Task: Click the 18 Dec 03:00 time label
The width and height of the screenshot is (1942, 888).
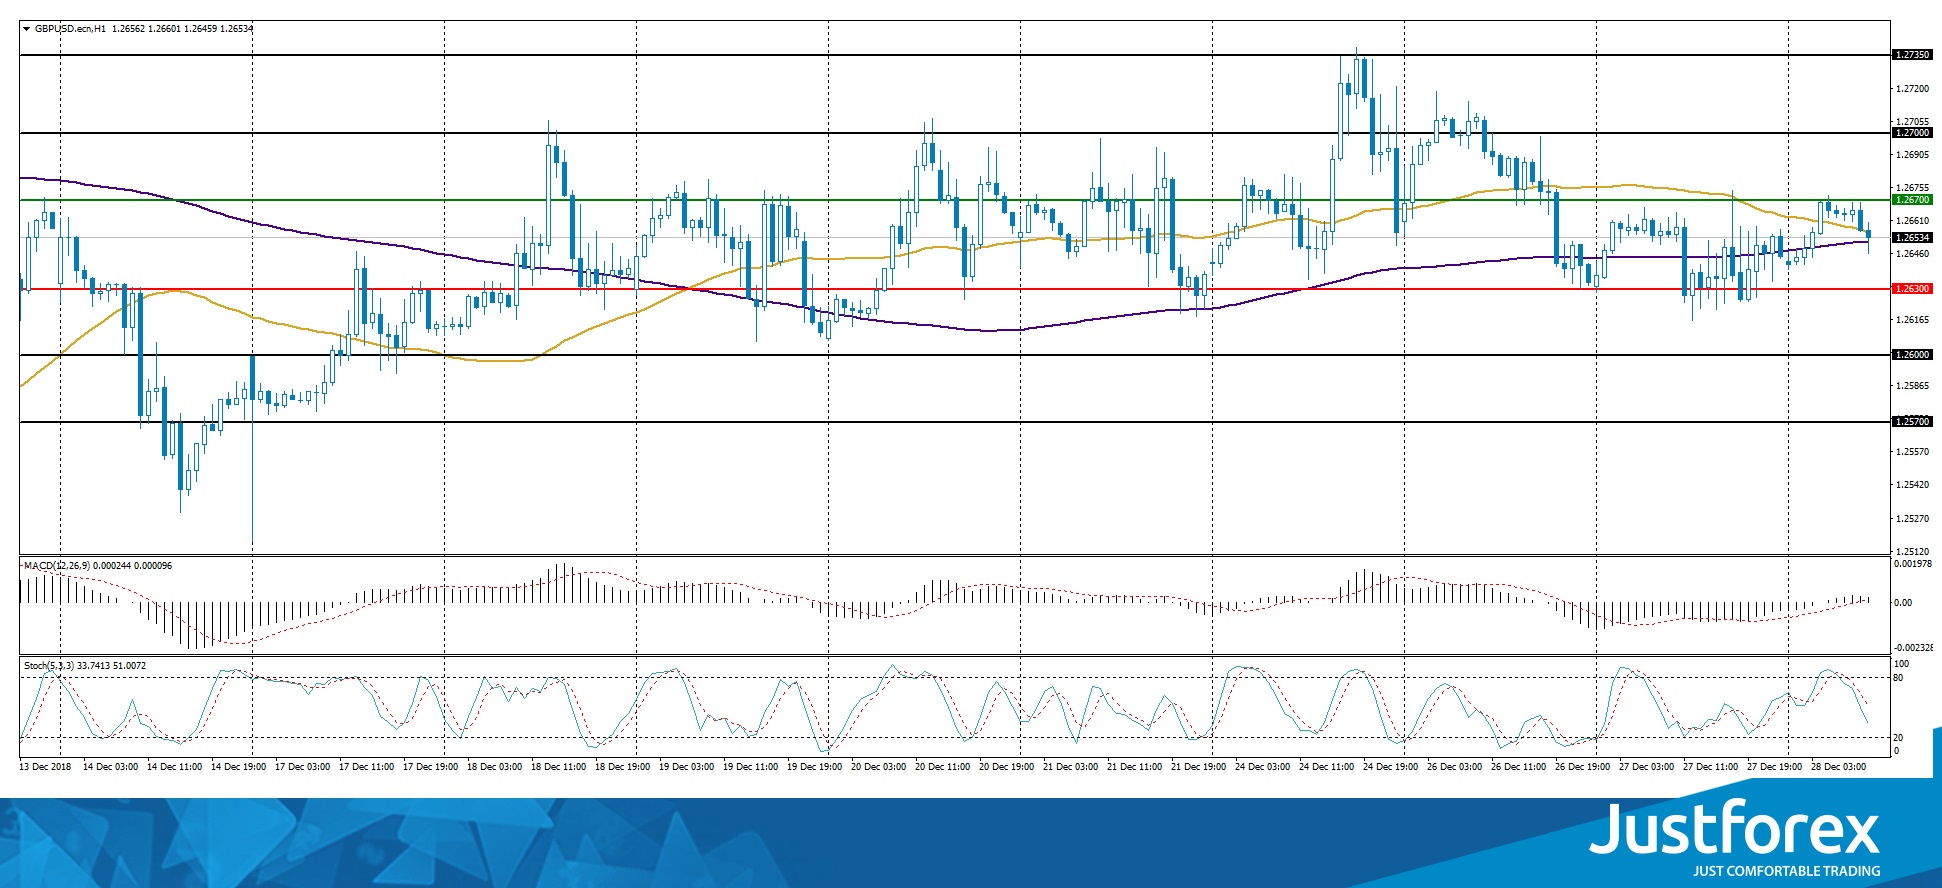Action: coord(494,767)
